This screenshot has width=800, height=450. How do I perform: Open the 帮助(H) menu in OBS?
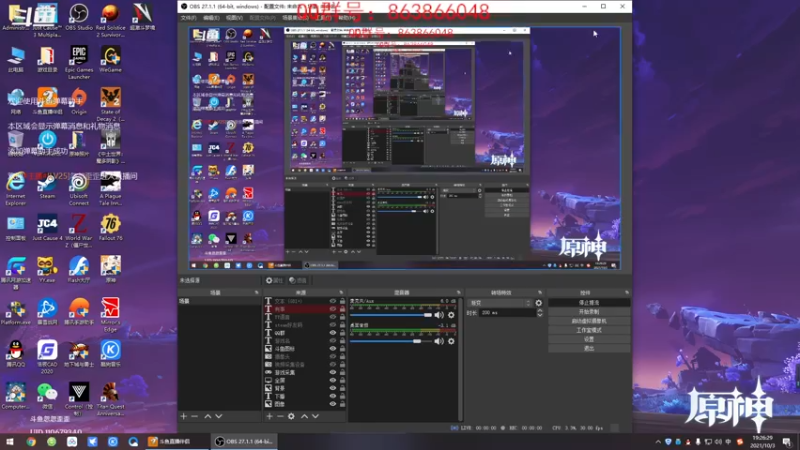pyautogui.click(x=346, y=18)
